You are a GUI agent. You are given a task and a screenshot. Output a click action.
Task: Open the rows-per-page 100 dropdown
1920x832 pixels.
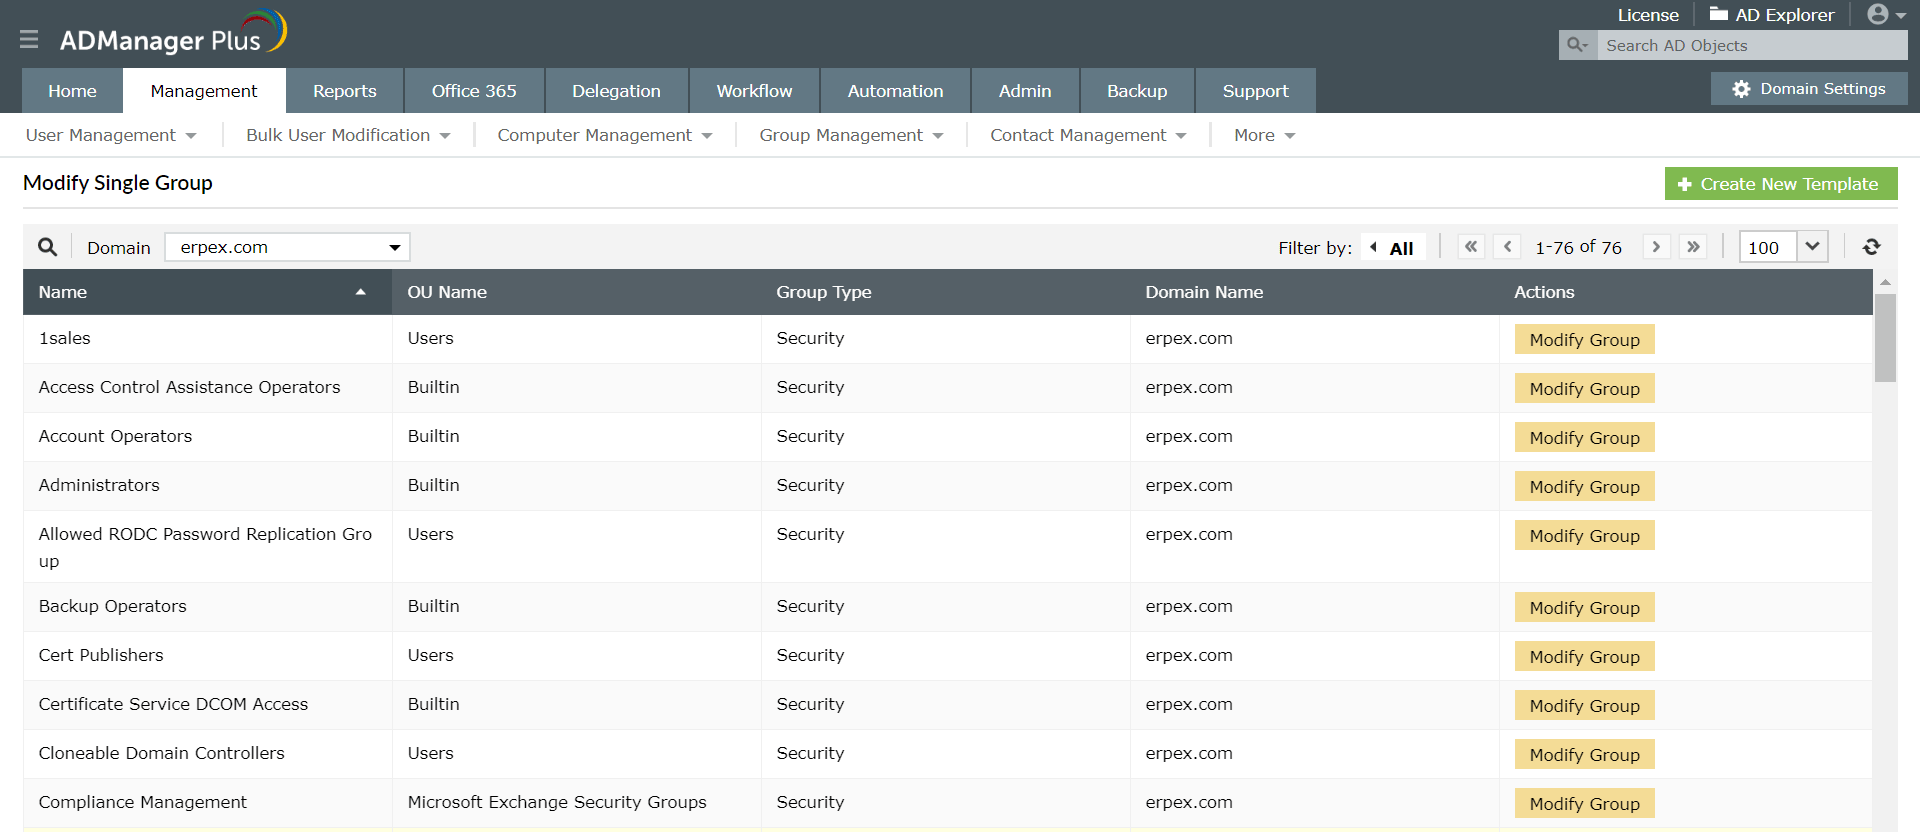coord(1812,247)
